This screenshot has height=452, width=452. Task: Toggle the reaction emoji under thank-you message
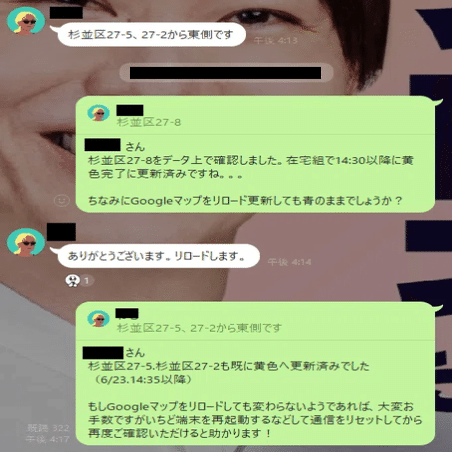click(72, 281)
